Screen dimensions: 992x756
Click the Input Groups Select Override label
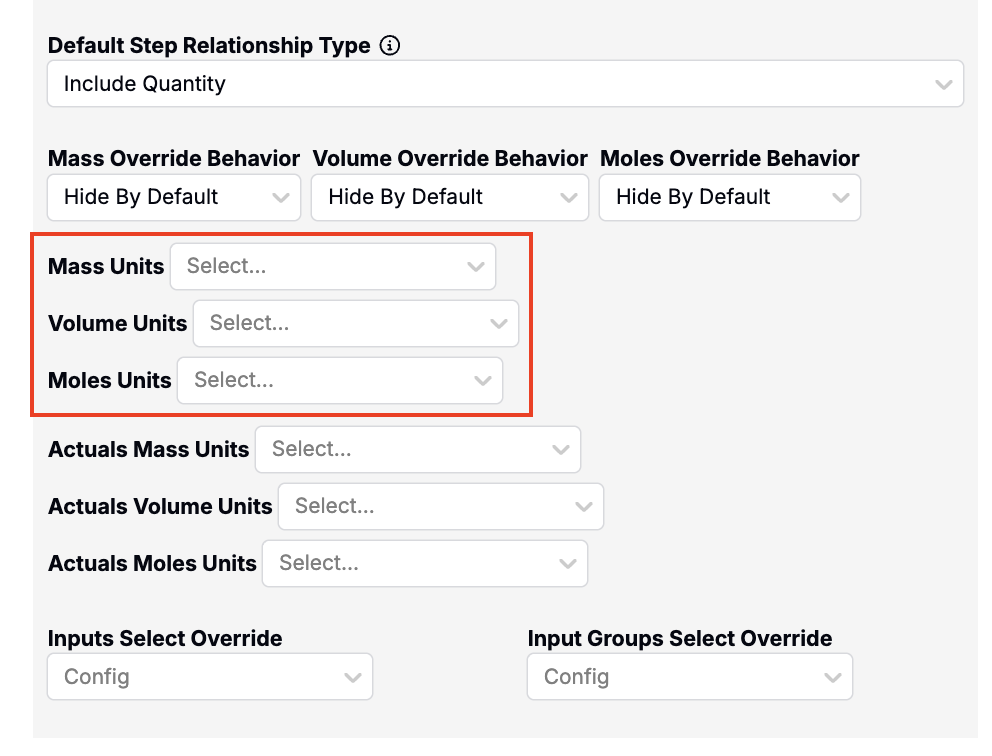coord(679,638)
